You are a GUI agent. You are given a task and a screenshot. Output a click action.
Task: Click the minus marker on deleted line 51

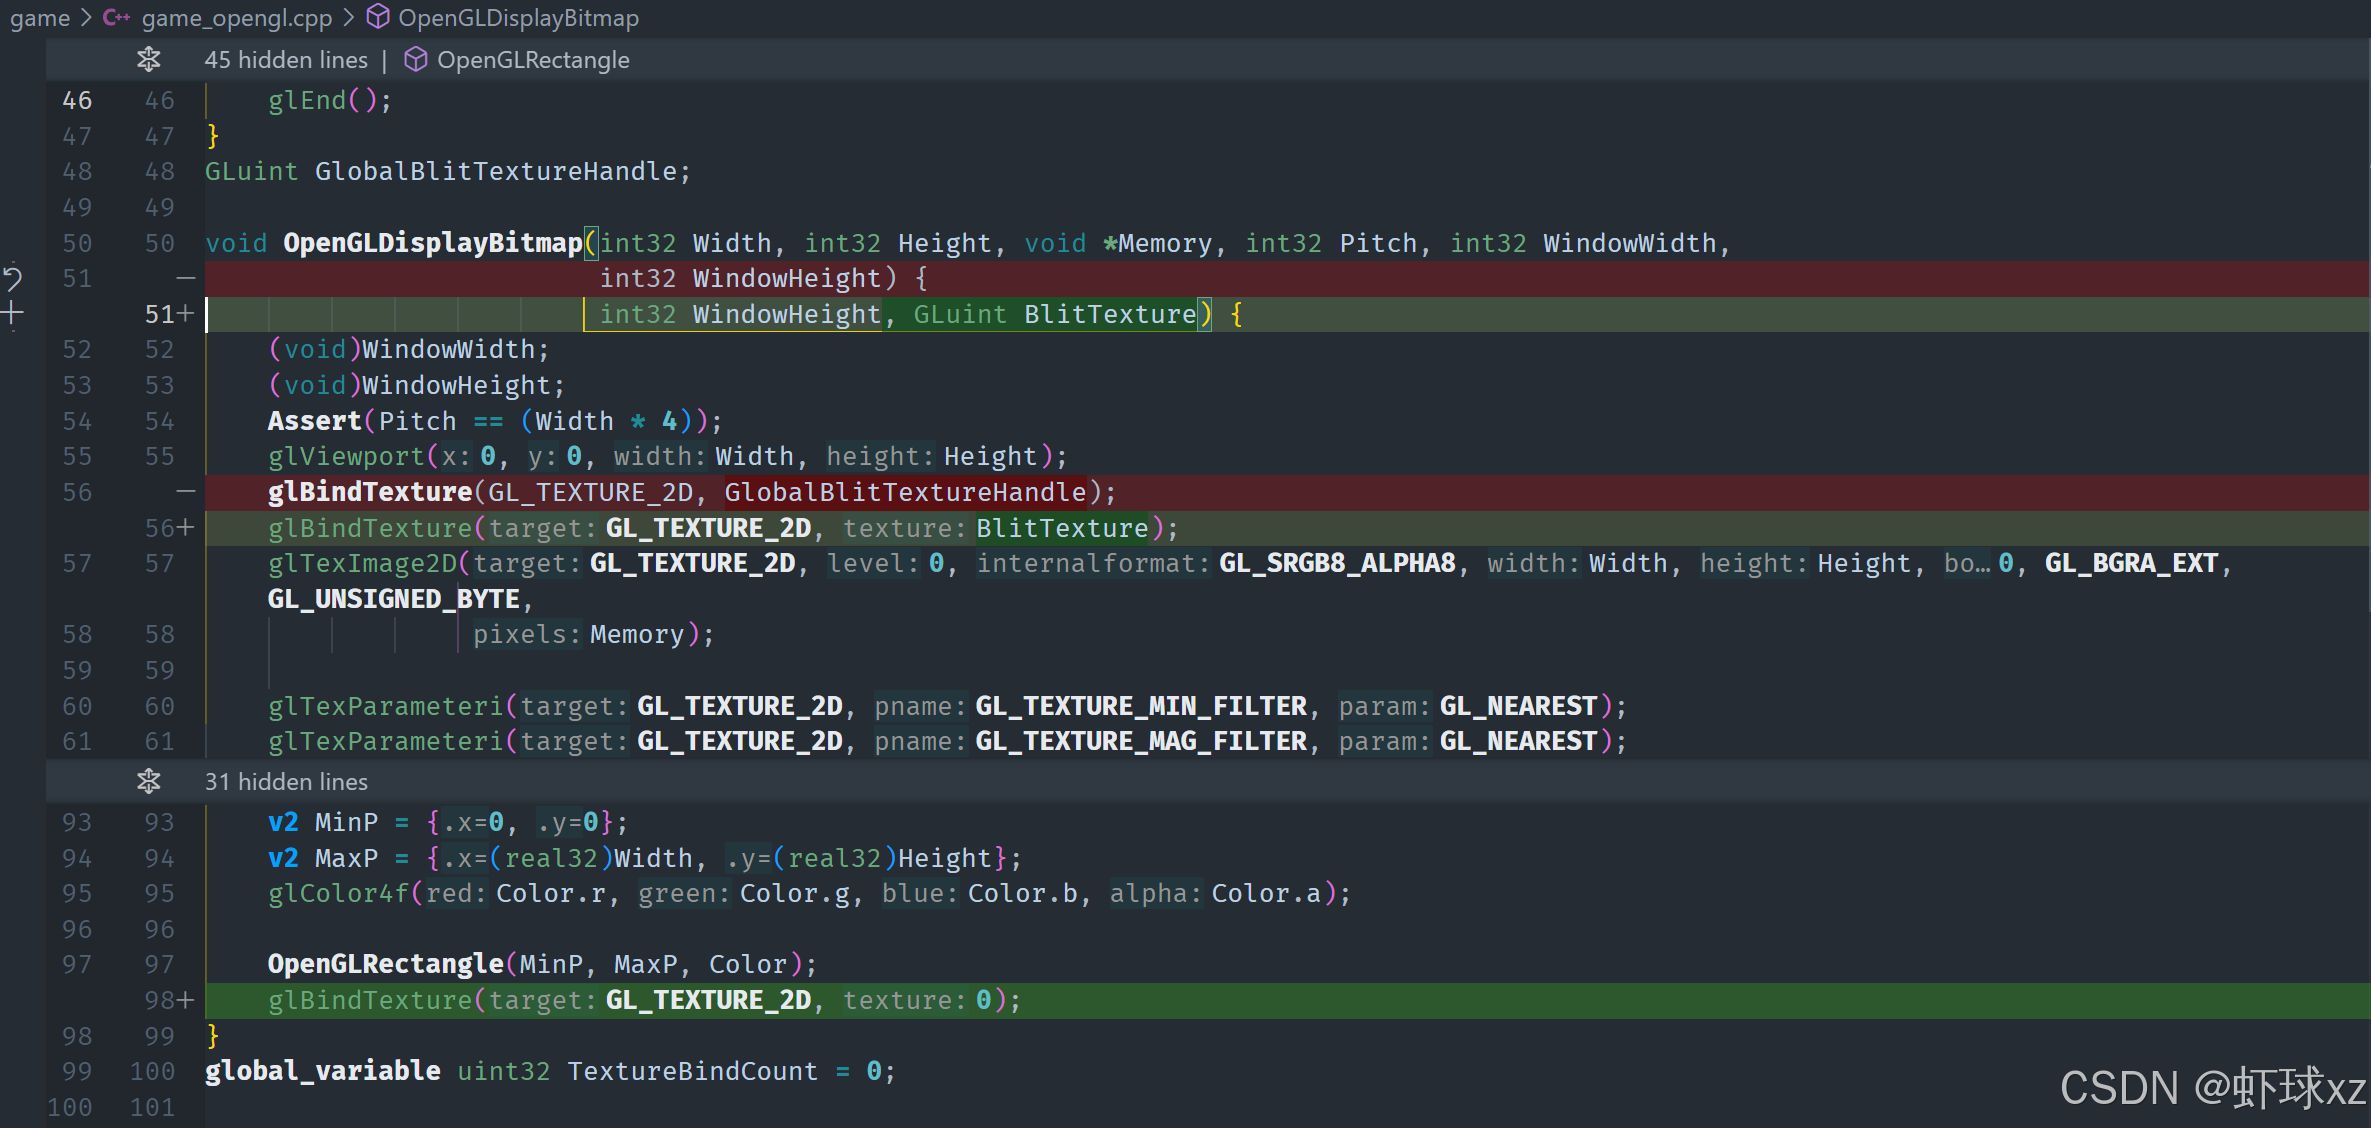point(186,278)
